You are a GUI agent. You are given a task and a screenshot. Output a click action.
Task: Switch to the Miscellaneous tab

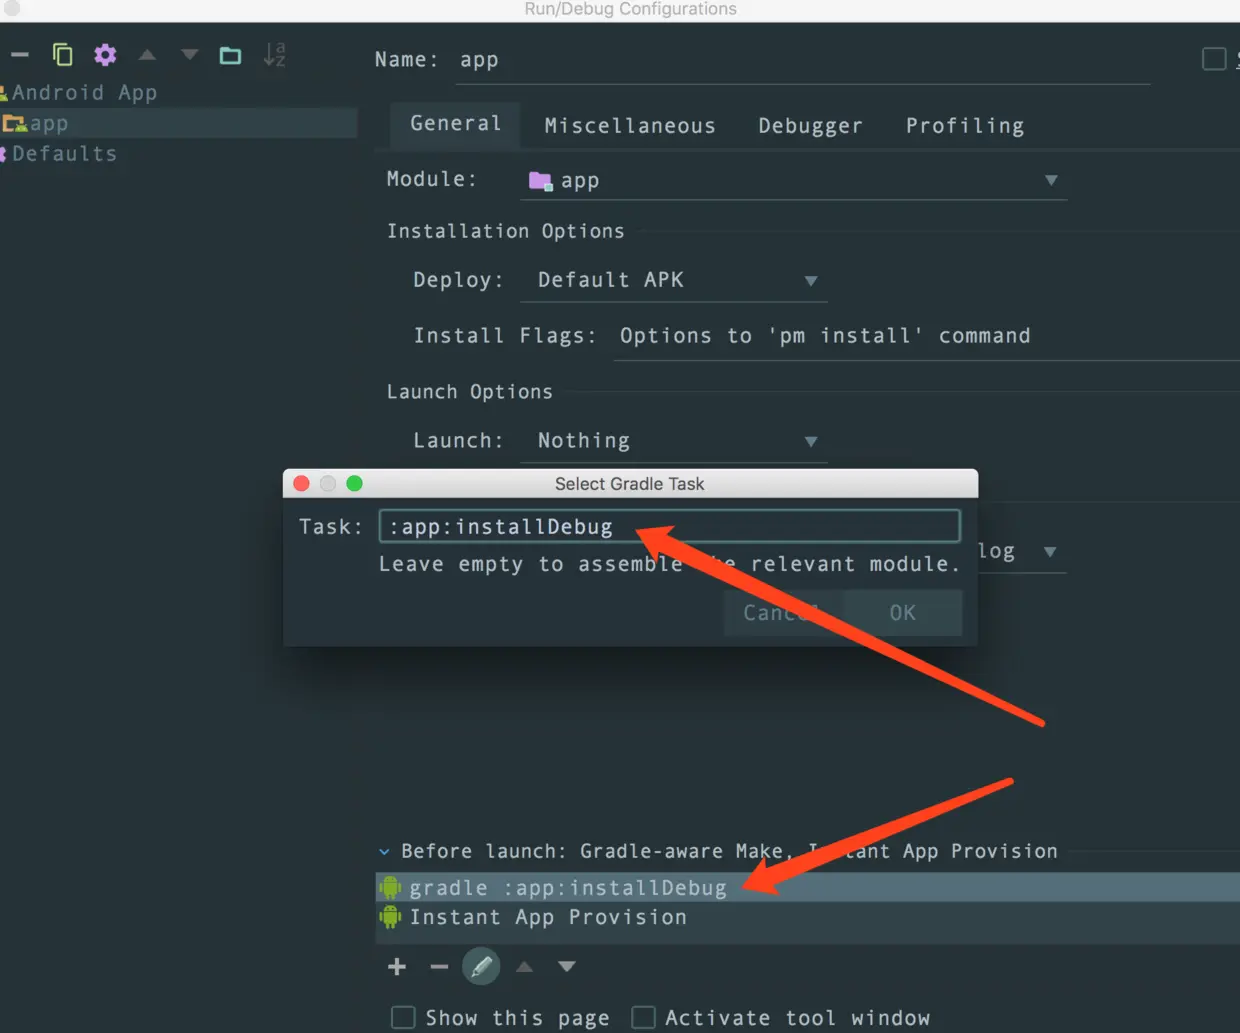630,126
